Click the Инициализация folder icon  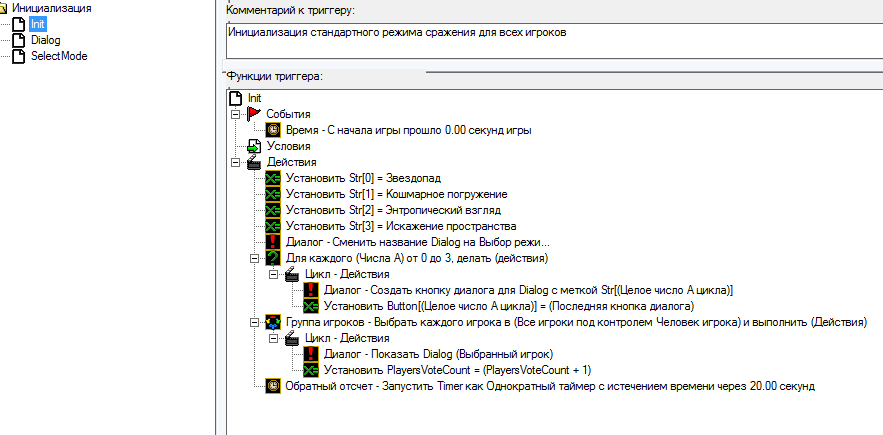pos(3,8)
